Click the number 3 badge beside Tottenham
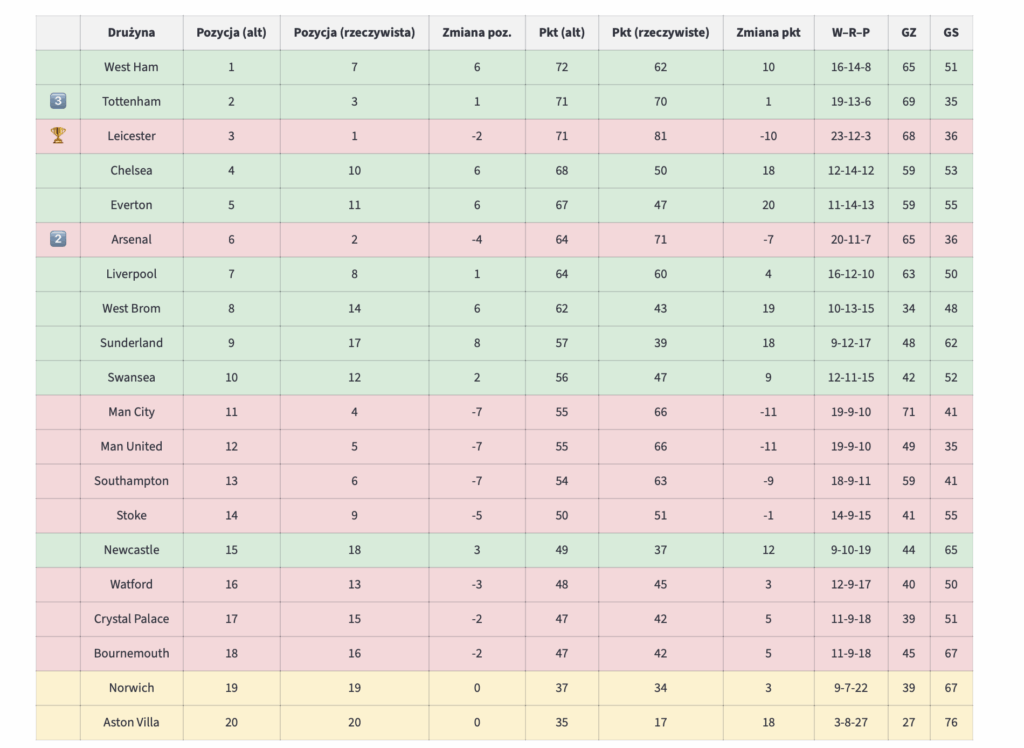The width and height of the screenshot is (1024, 748). pos(58,101)
